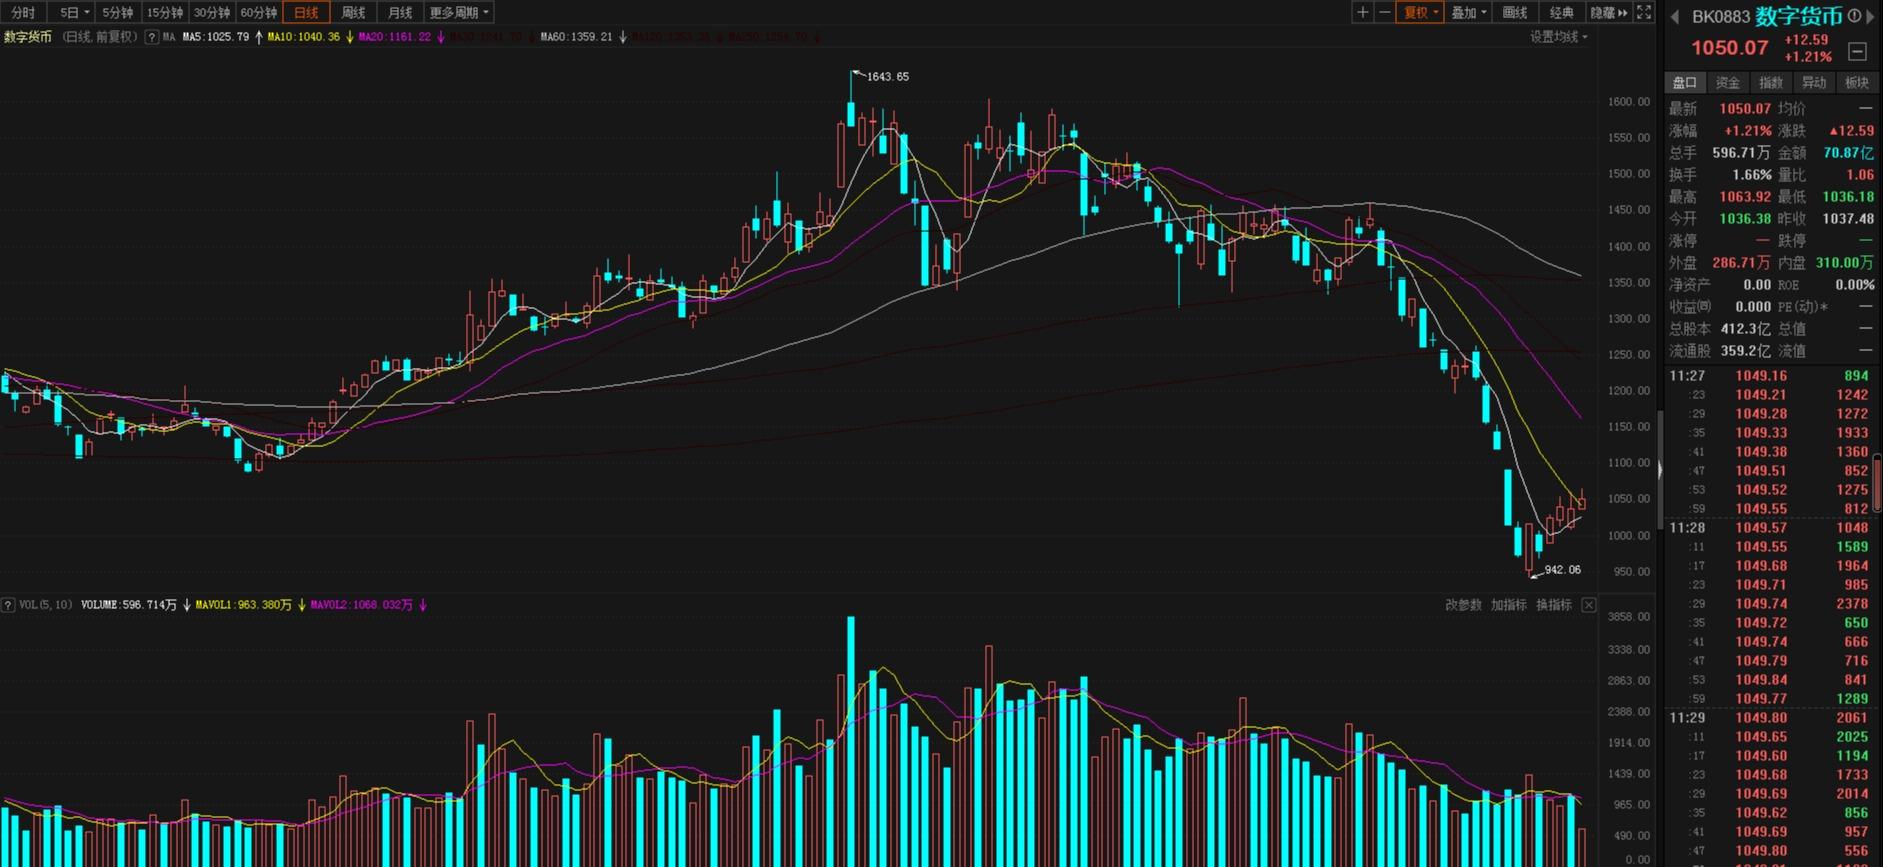This screenshot has height=867, width=1883.
Task: Go to next sector with right arrow
Action: [1870, 17]
